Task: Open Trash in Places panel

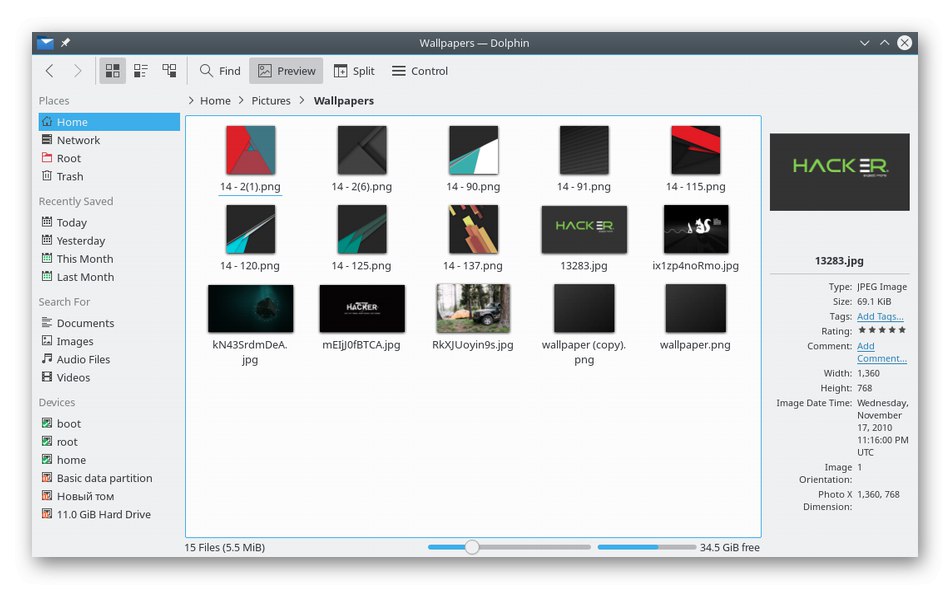Action: pyautogui.click(x=109, y=176)
